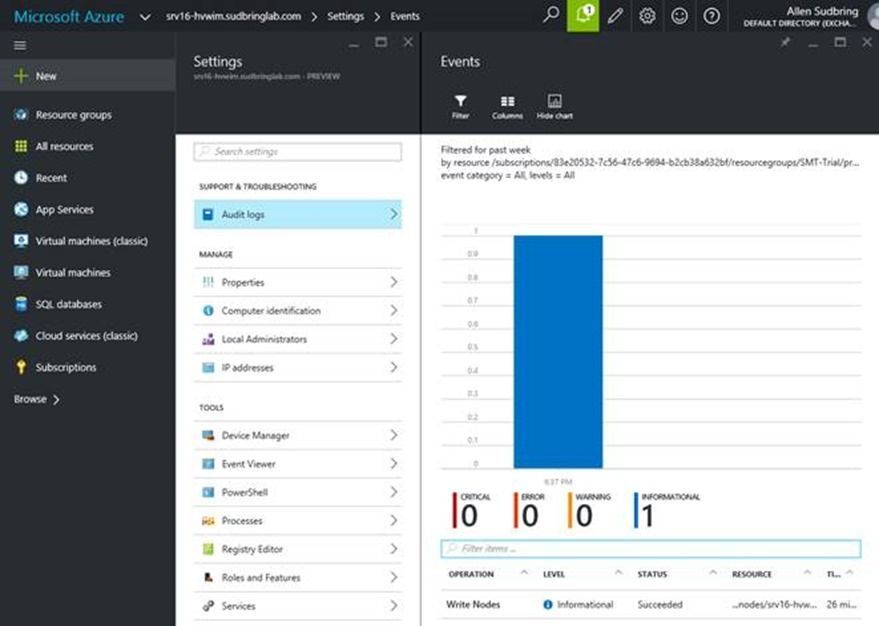Screen dimensions: 879x626
Task: Click the blue chart bar
Action: pos(558,351)
